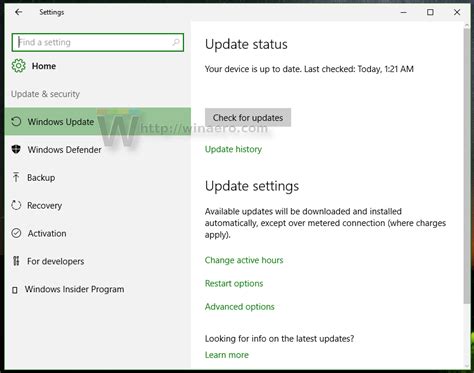The height and width of the screenshot is (373, 474).
Task: Click the back arrow in the title bar
Action: [19, 12]
